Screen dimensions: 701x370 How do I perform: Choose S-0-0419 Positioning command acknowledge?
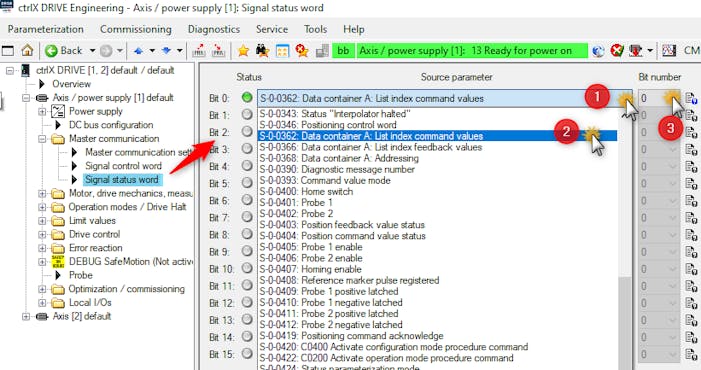coord(351,336)
